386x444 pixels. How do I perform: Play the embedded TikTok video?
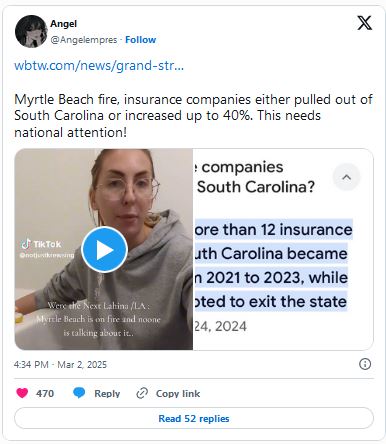coord(105,250)
